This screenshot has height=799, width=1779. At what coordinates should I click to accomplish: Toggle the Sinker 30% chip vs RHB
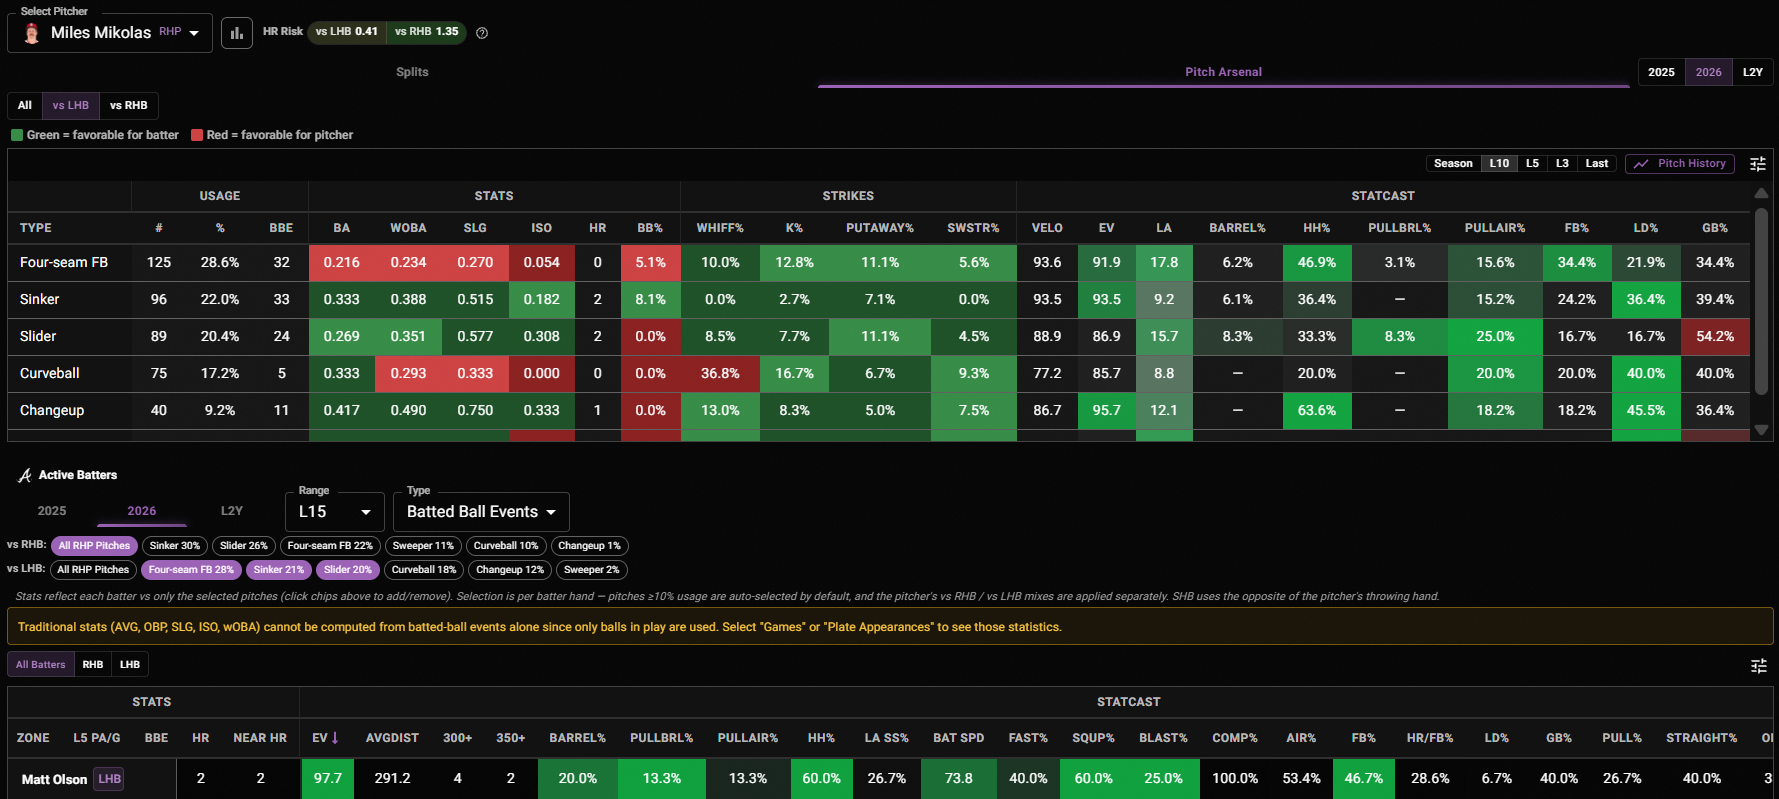175,546
